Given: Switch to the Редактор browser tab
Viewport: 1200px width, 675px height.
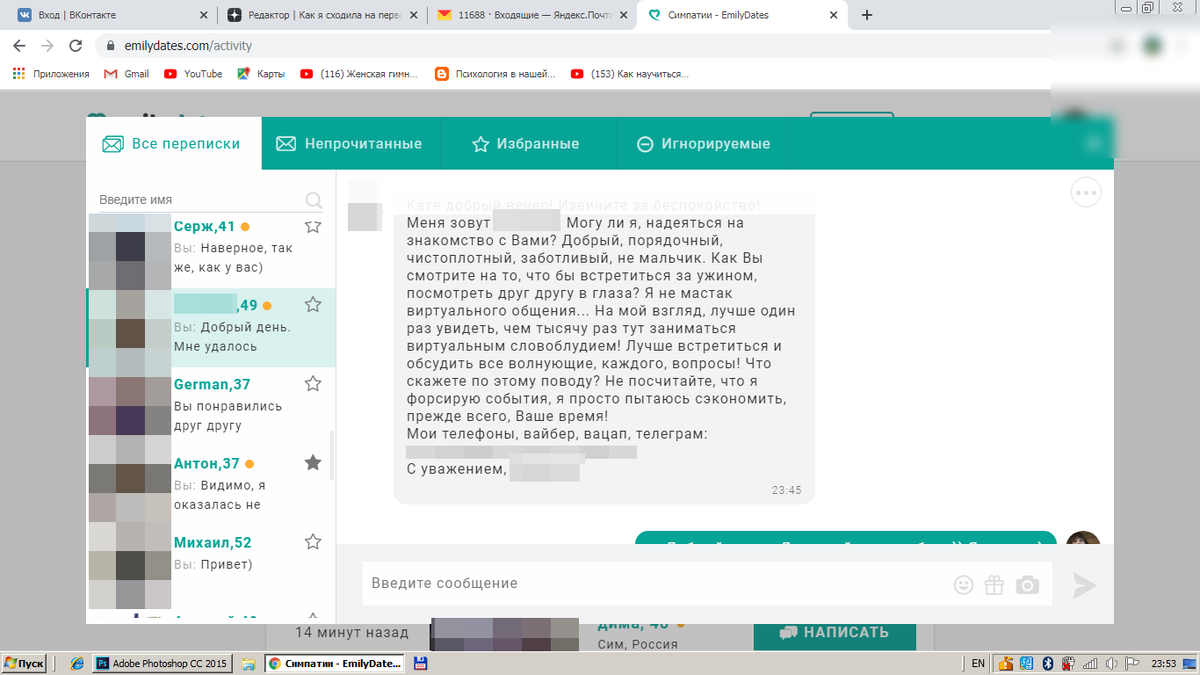Looking at the screenshot, I should tap(320, 15).
